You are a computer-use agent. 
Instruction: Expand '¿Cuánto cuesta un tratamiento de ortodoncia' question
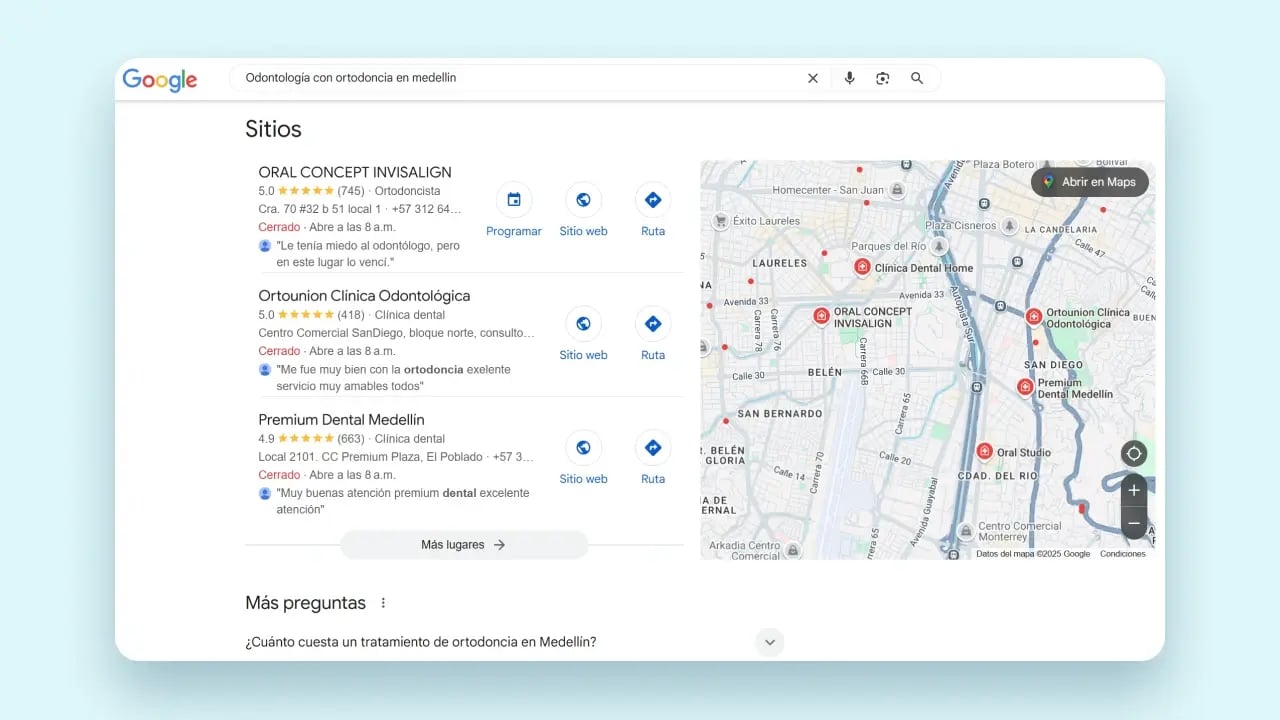tap(769, 642)
